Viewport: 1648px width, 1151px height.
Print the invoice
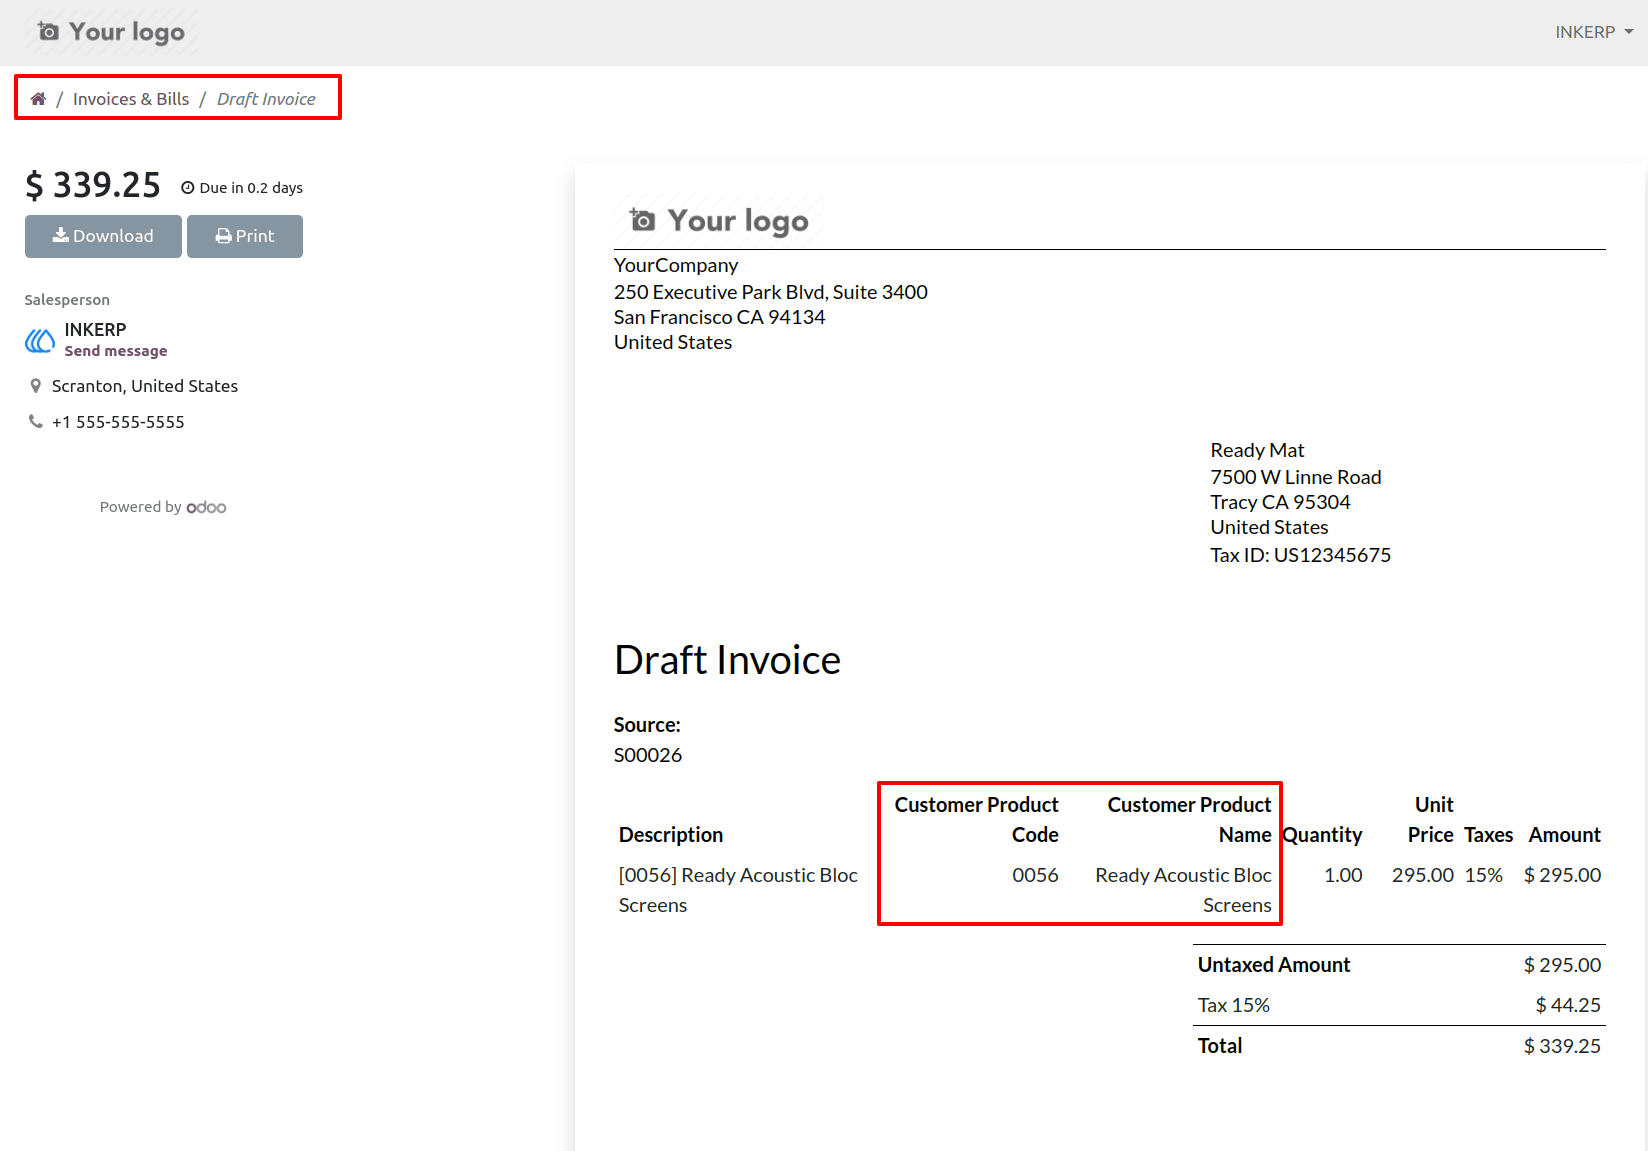coord(245,236)
